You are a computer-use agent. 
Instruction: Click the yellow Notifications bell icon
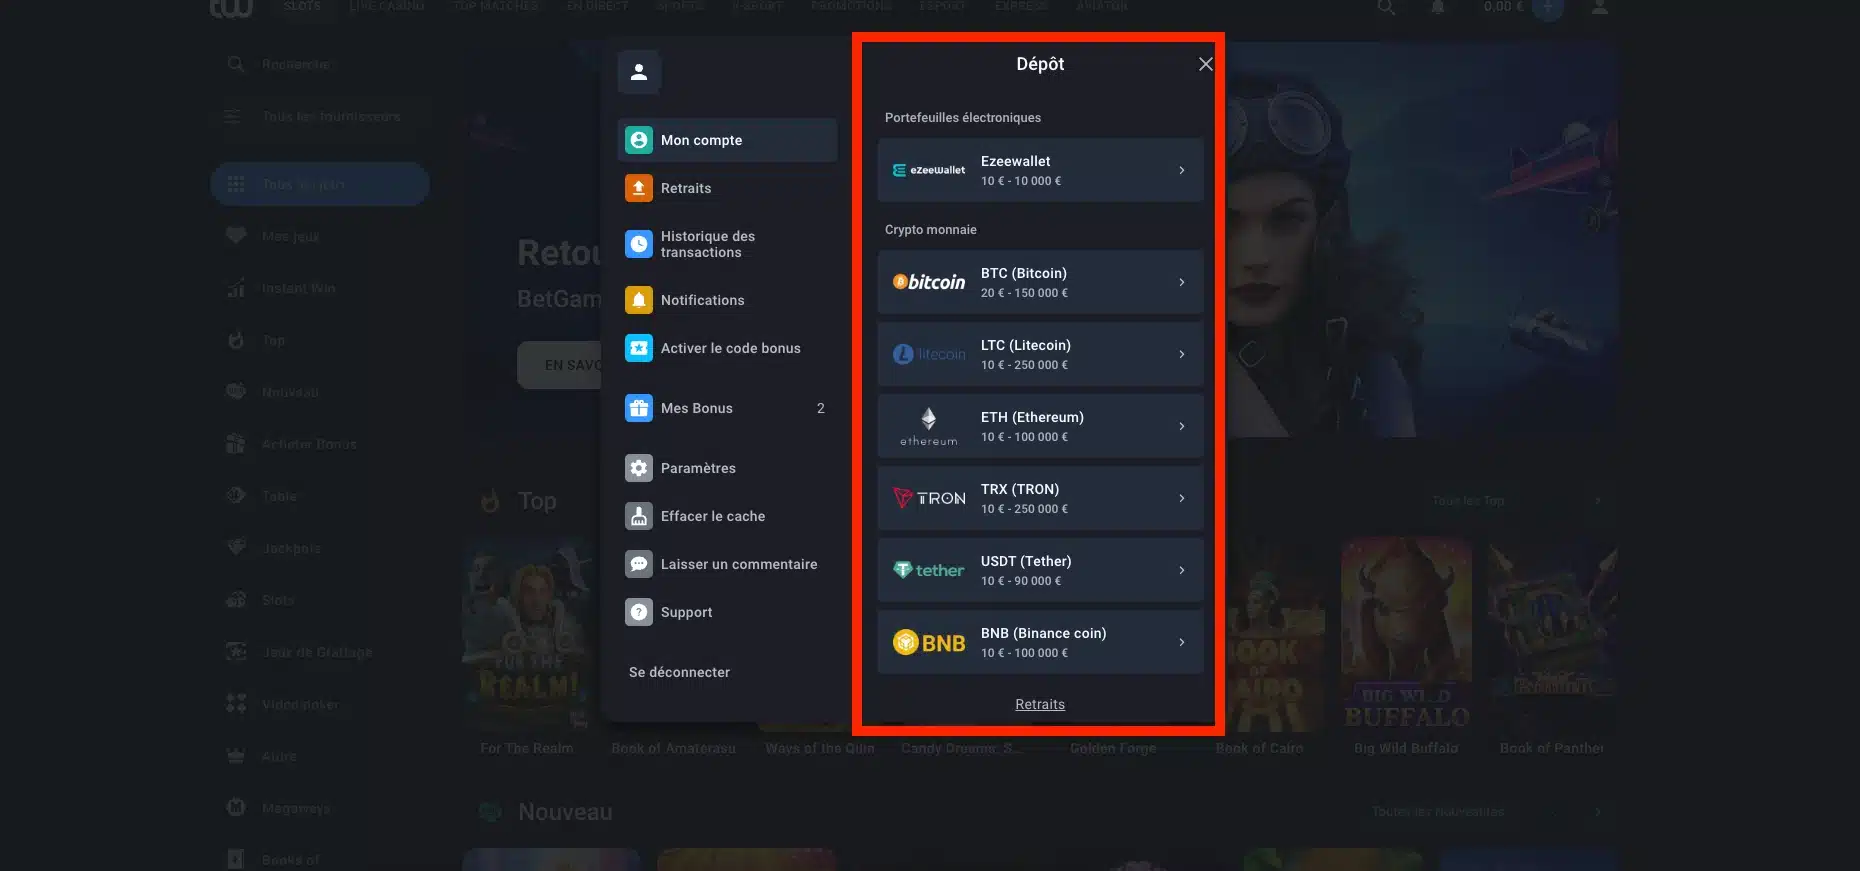(x=639, y=300)
